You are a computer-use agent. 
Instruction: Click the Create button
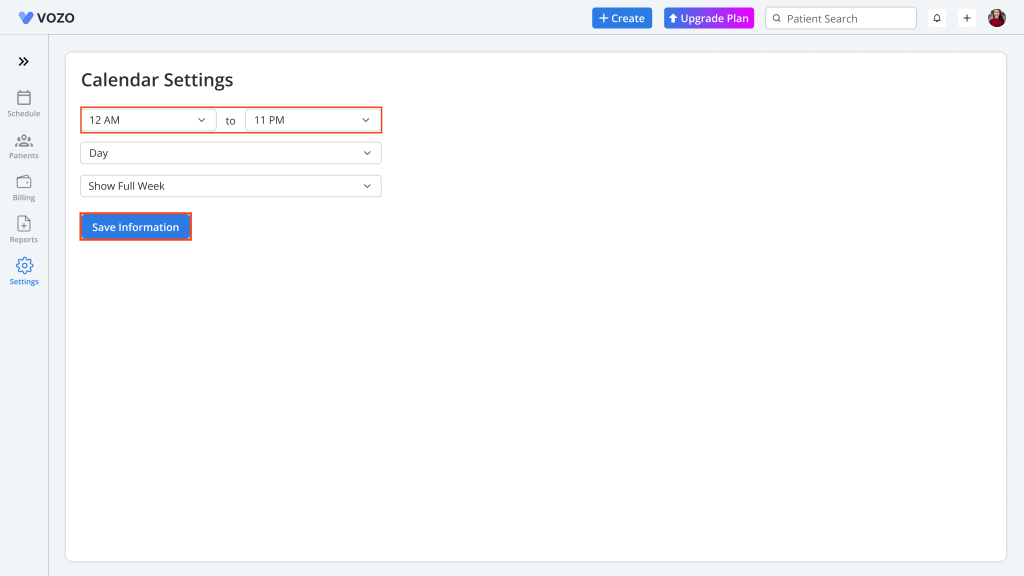click(x=622, y=18)
